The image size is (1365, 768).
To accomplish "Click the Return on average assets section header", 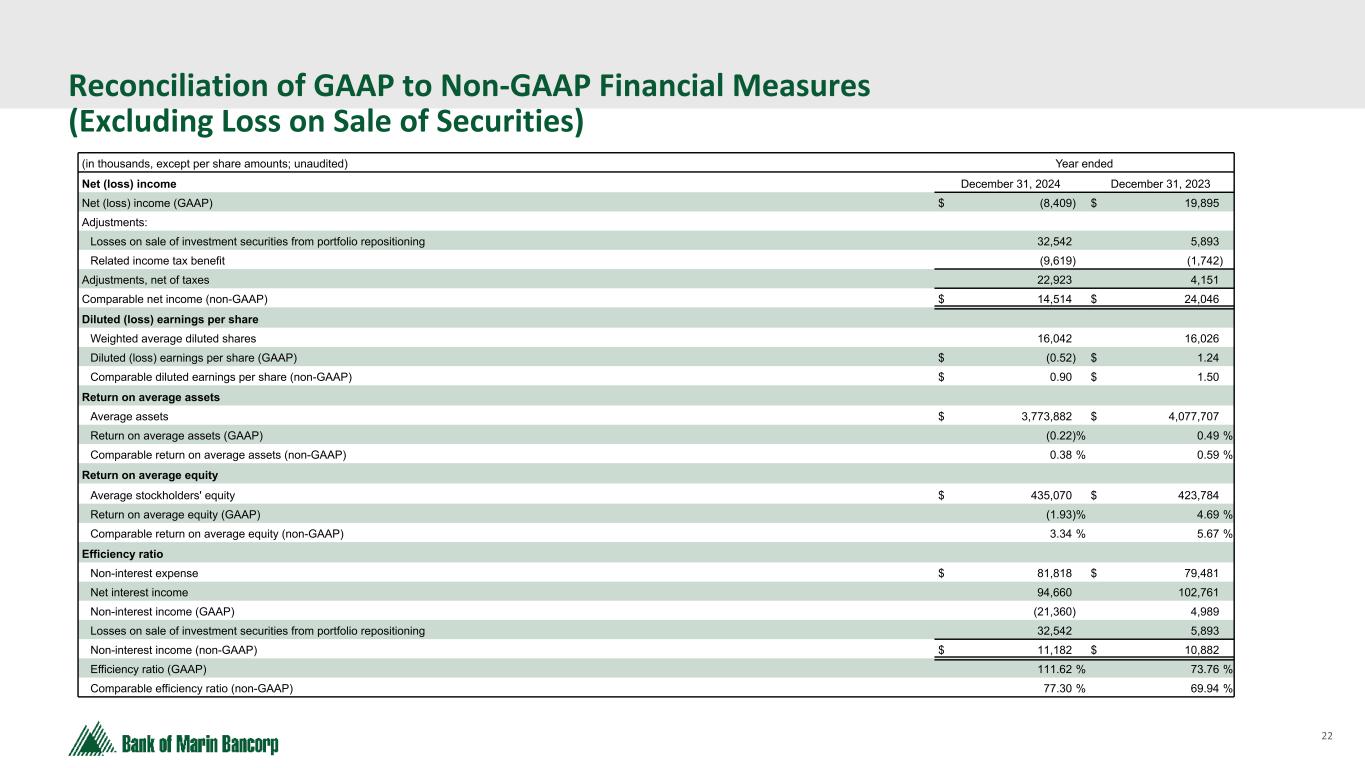I will 150,397.
